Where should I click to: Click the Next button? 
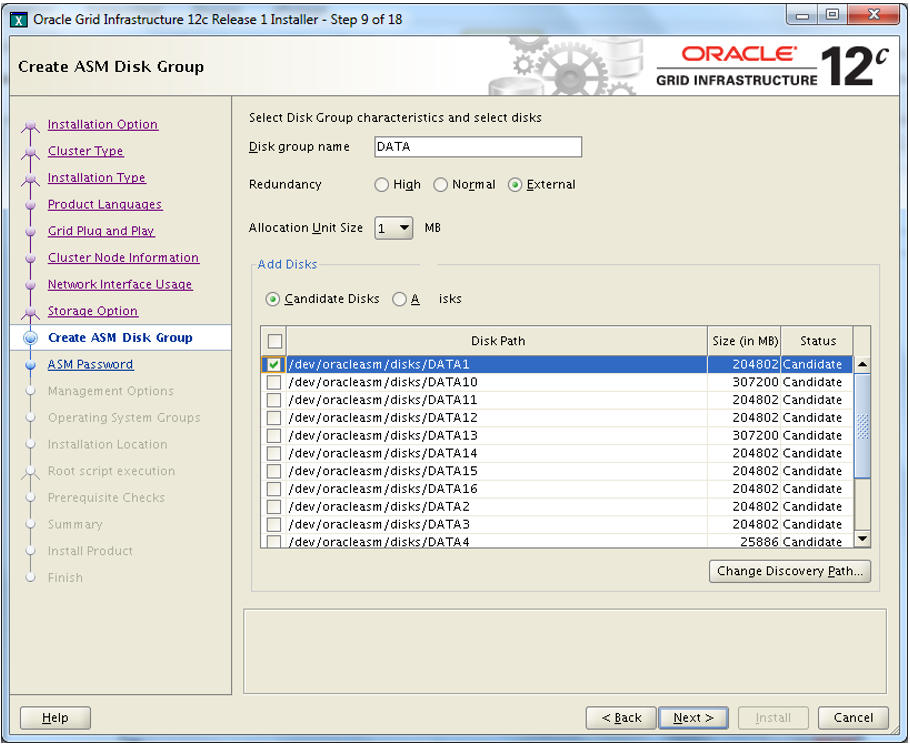pos(694,718)
